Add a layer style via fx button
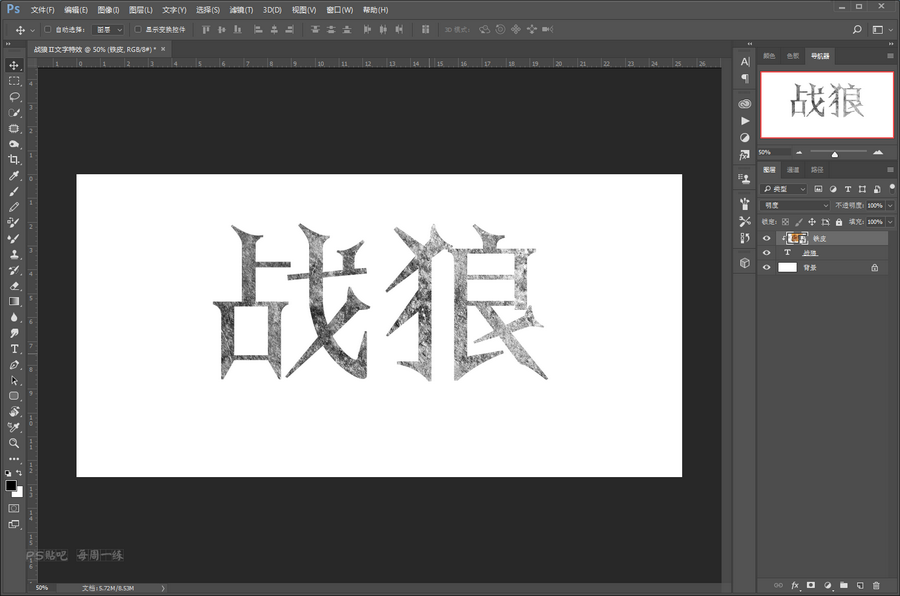This screenshot has width=900, height=596. pos(795,586)
